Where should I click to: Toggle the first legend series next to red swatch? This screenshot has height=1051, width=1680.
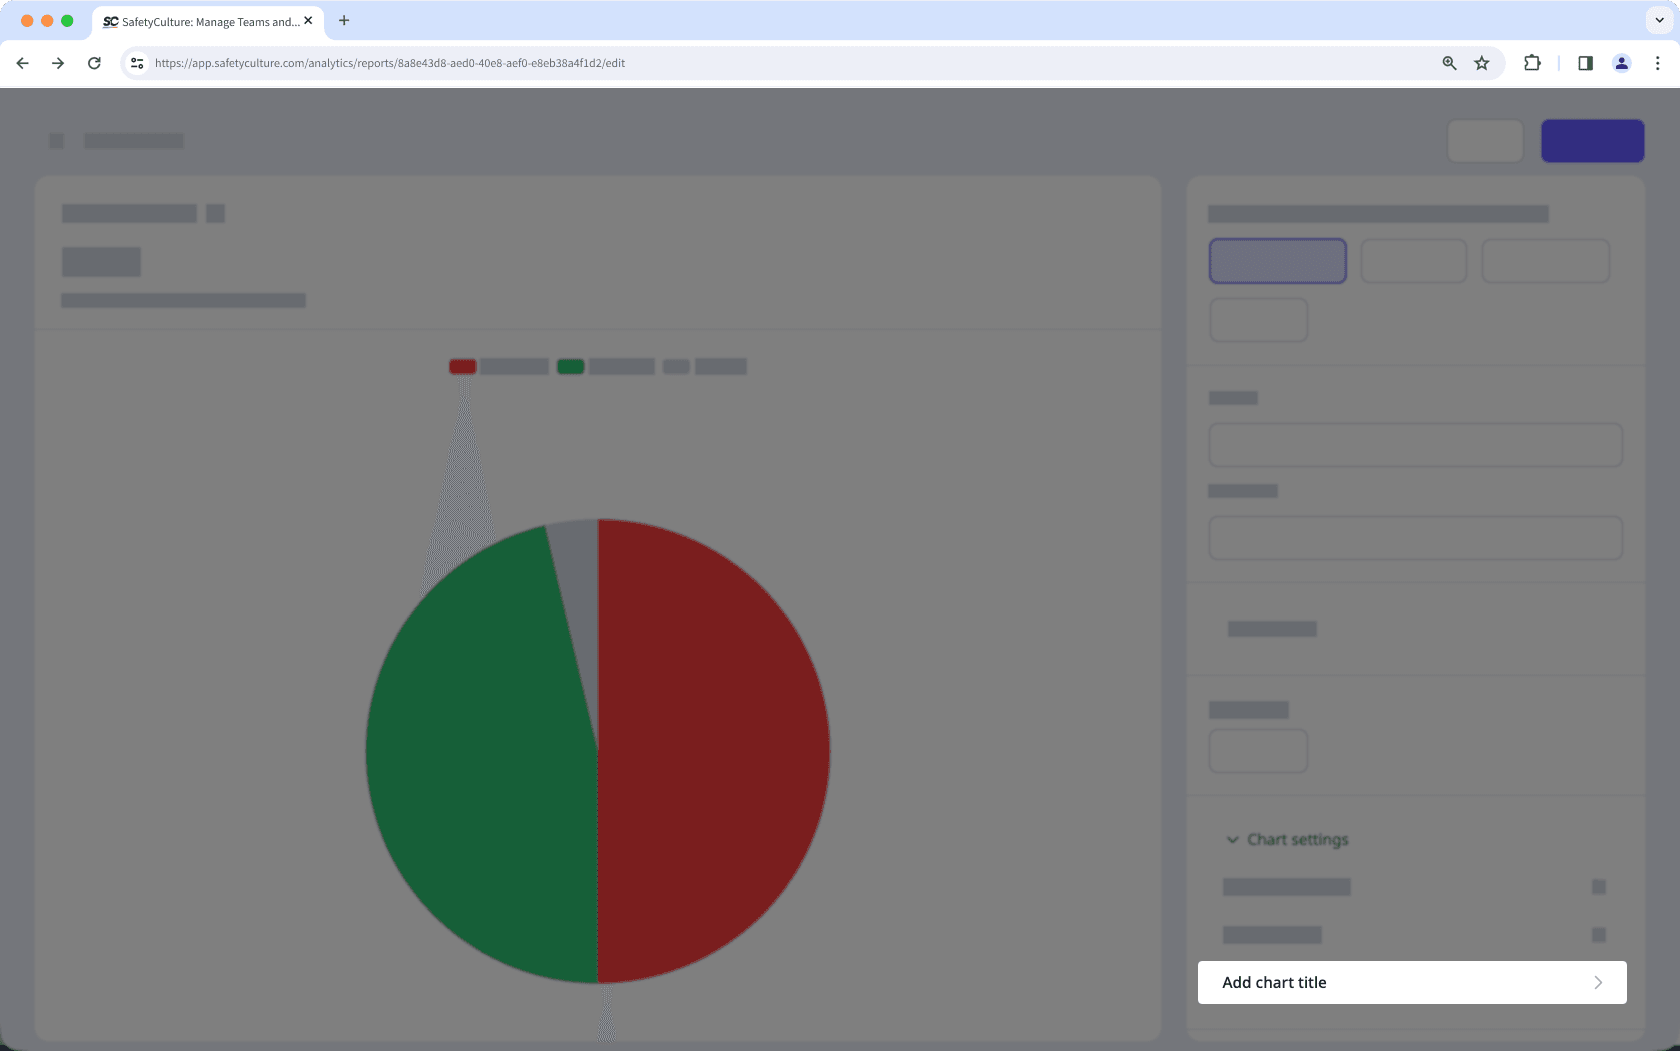coord(512,366)
